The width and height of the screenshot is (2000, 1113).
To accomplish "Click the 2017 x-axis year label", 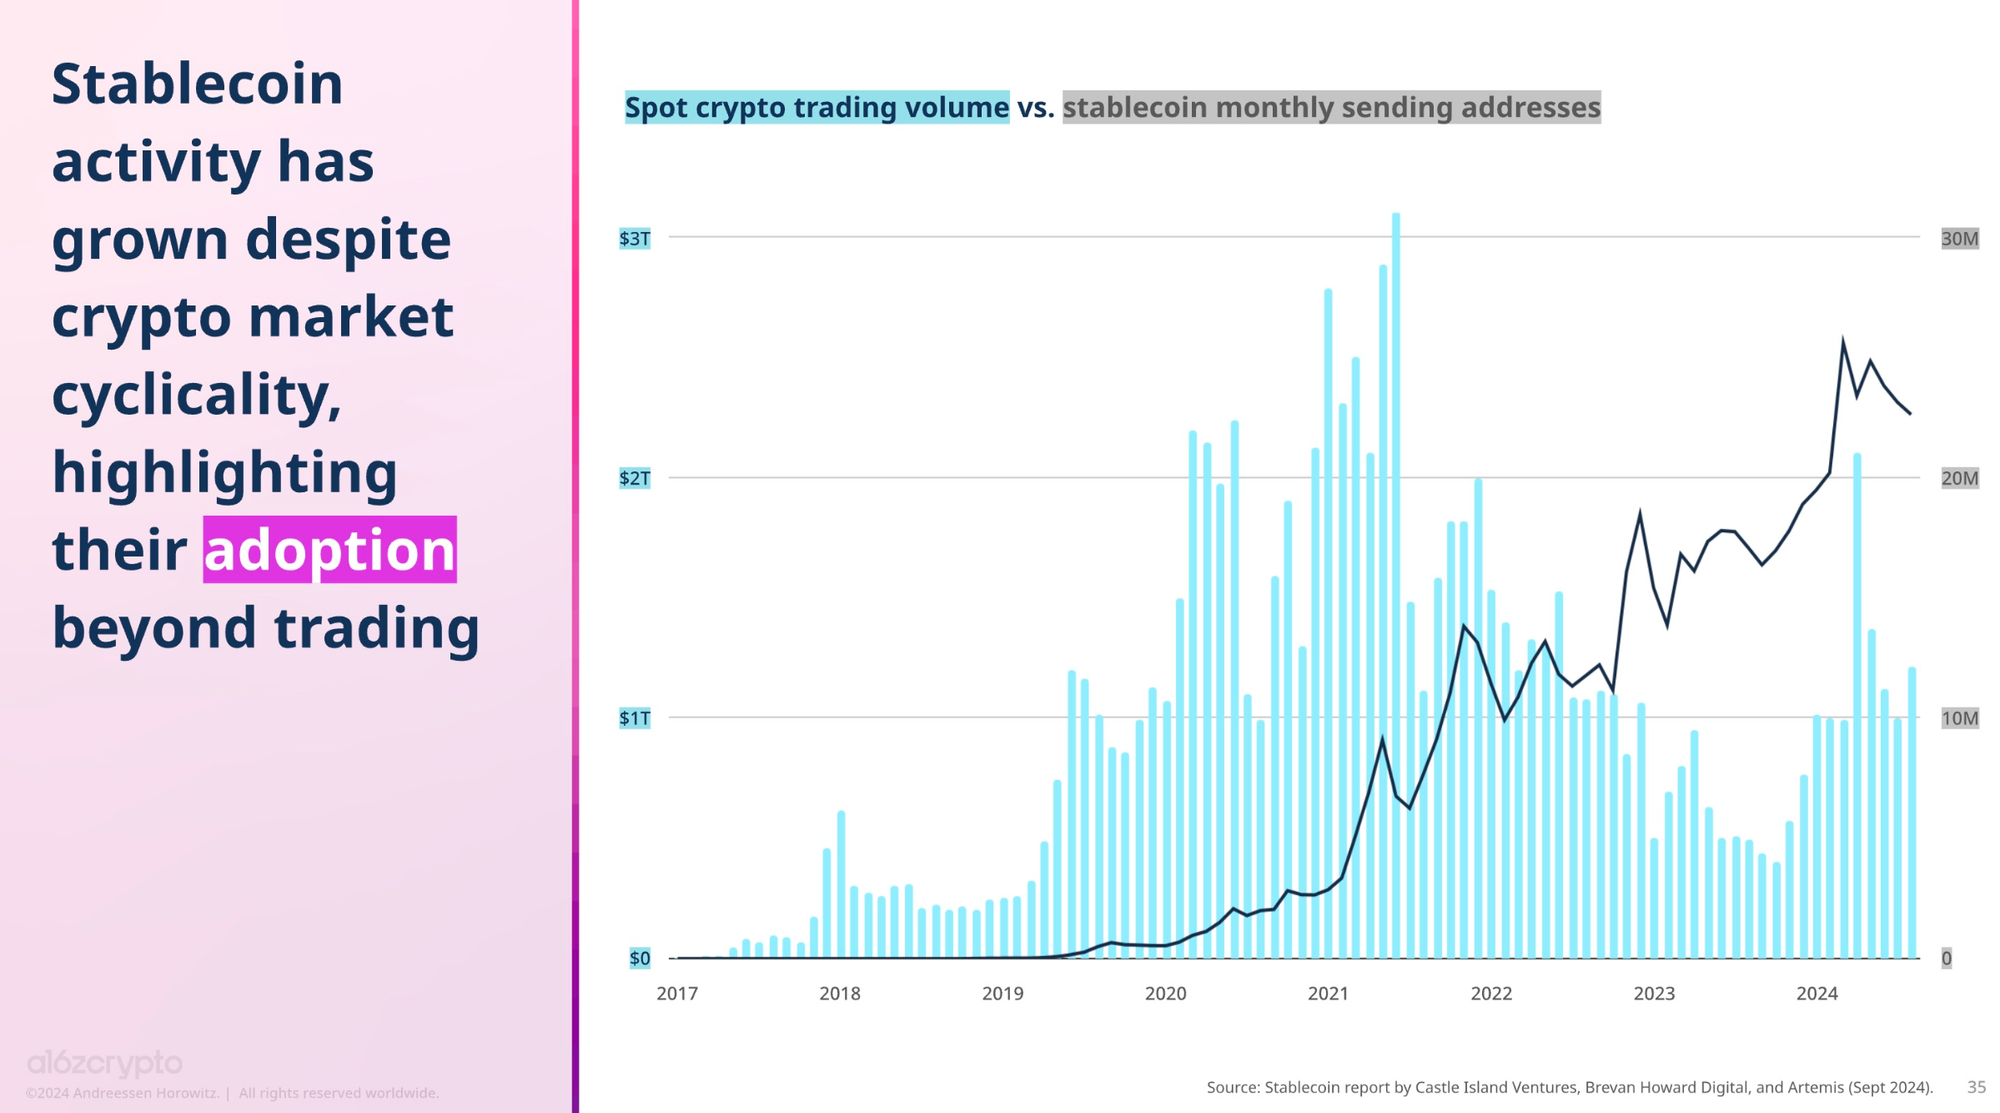I will coord(677,993).
